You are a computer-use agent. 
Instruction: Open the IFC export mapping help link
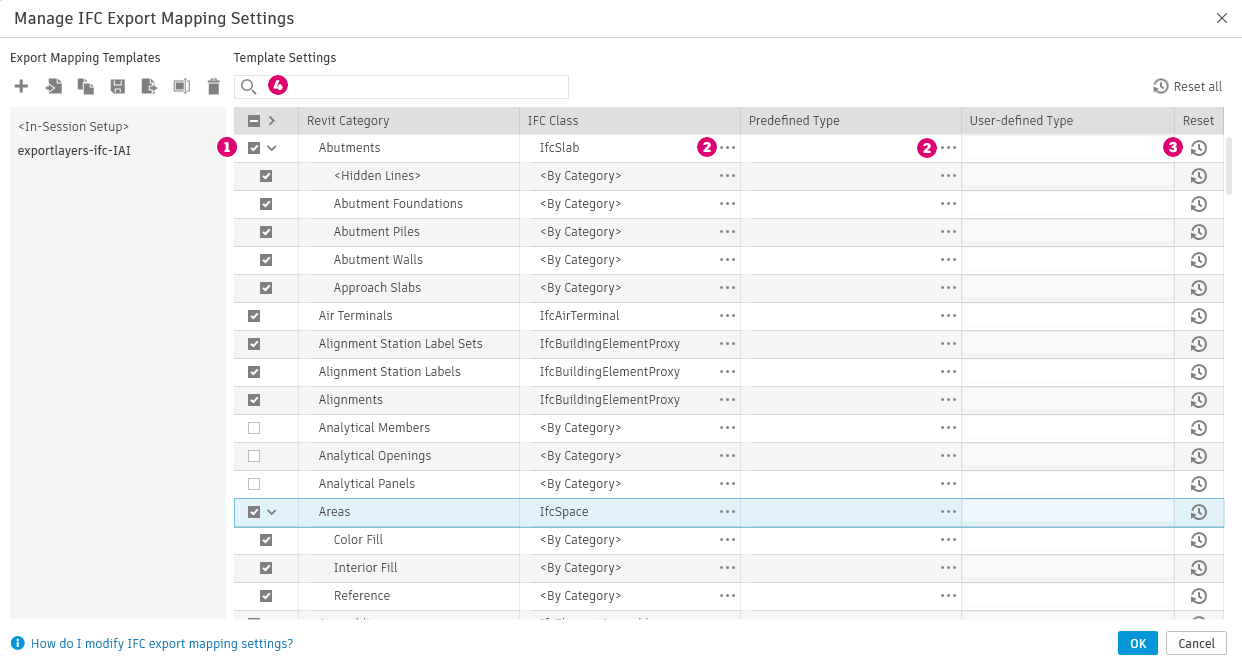click(x=162, y=644)
